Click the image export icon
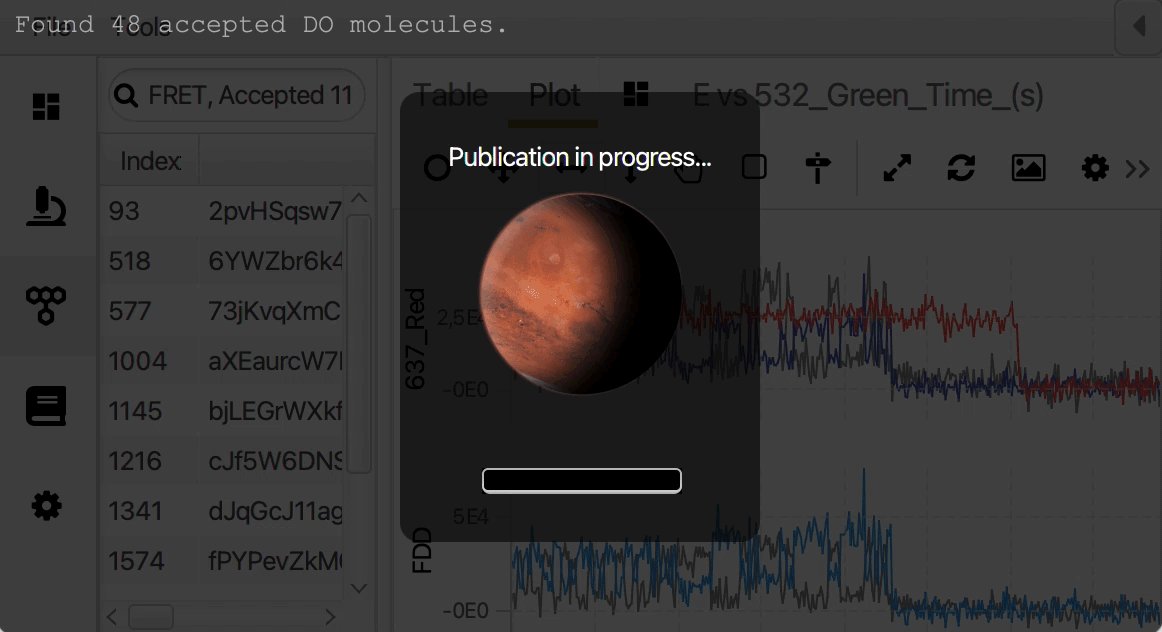Image resolution: width=1162 pixels, height=632 pixels. pyautogui.click(x=1029, y=167)
